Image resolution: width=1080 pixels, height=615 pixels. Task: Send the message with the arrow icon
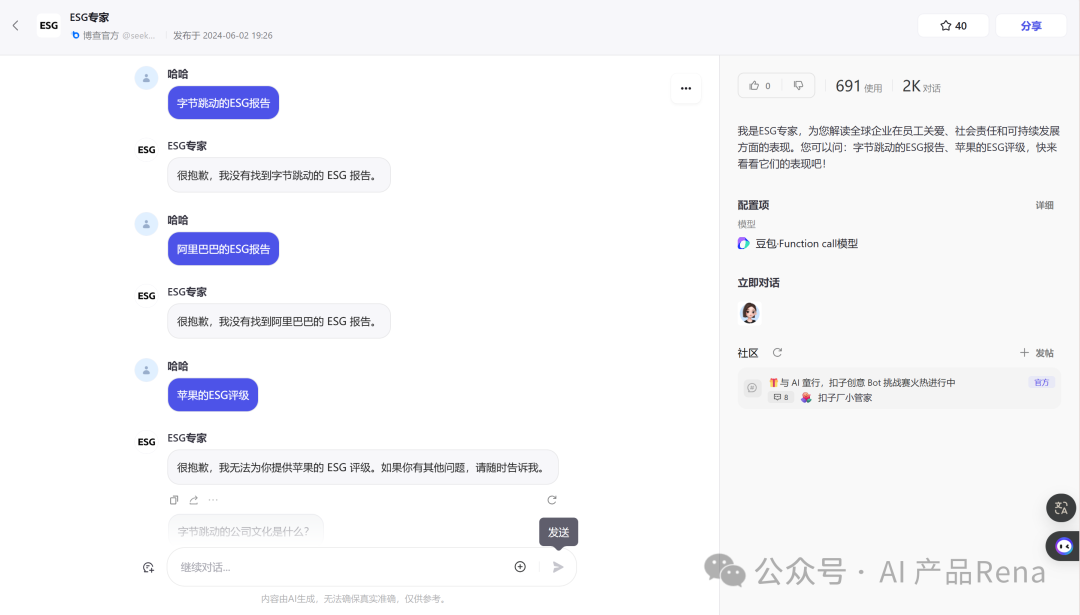click(x=558, y=566)
